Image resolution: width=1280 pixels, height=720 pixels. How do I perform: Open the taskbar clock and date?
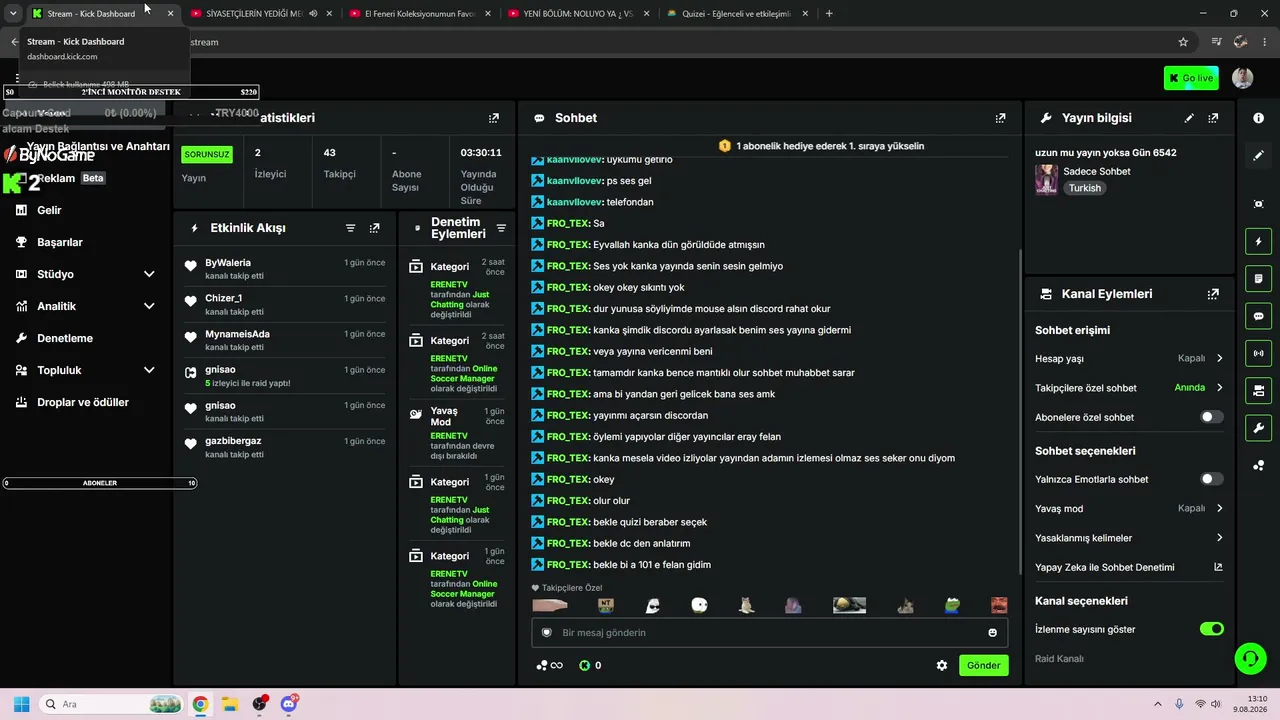tap(1249, 704)
